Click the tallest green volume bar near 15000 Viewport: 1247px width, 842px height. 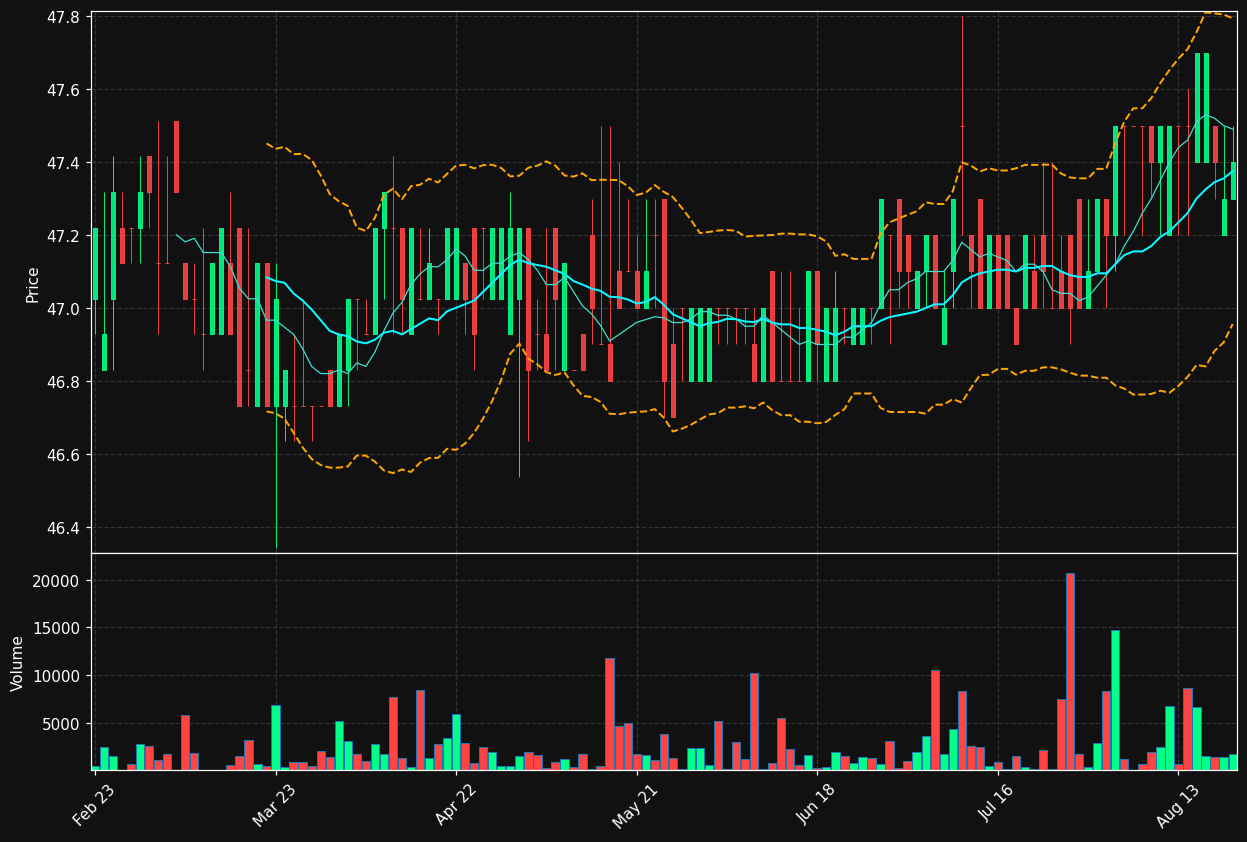[x=1115, y=700]
